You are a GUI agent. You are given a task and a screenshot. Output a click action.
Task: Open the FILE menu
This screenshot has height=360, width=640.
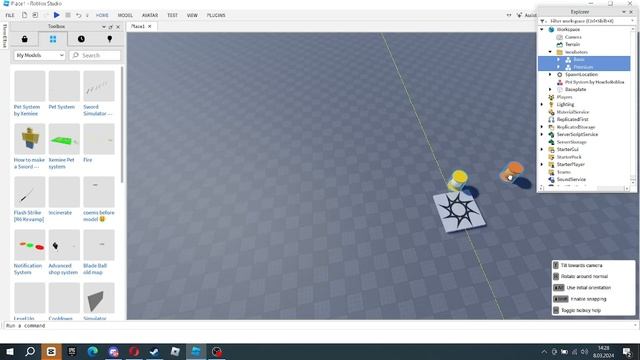point(10,15)
